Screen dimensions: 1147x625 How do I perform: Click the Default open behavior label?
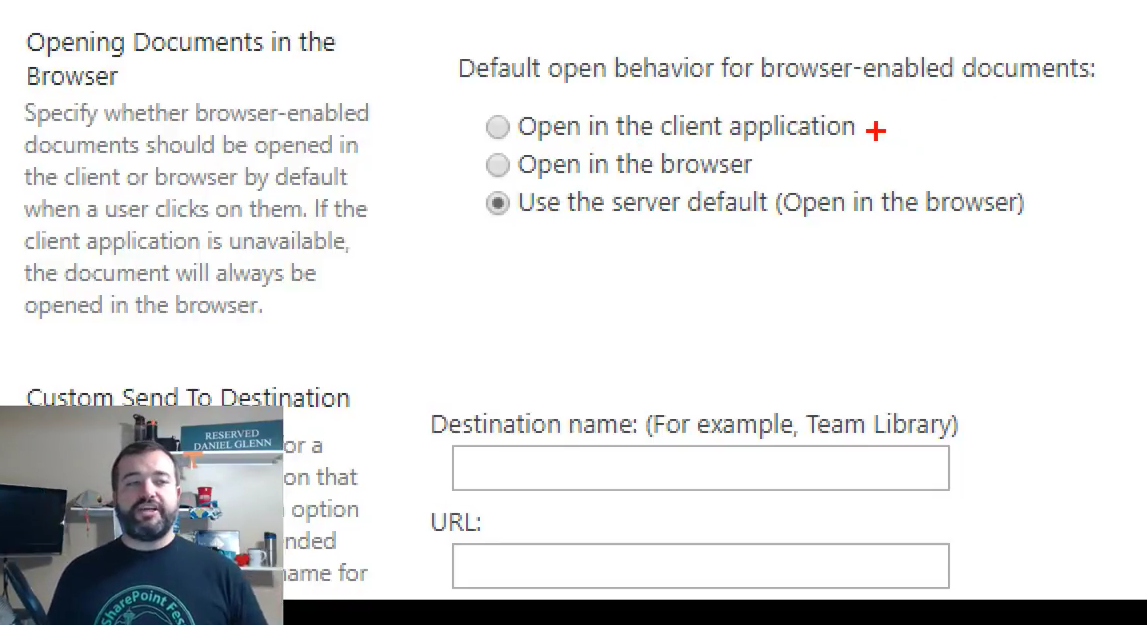click(x=776, y=69)
